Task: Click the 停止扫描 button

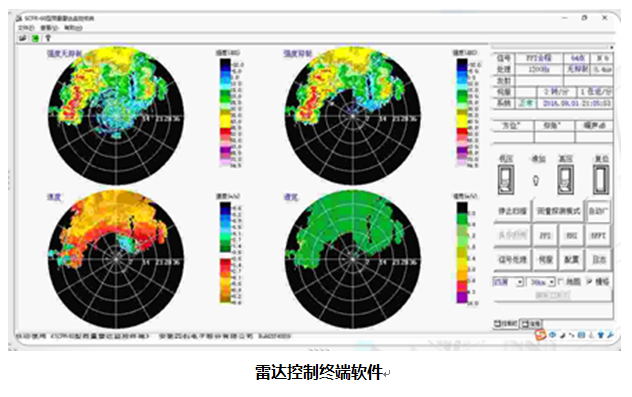Action: (x=512, y=211)
